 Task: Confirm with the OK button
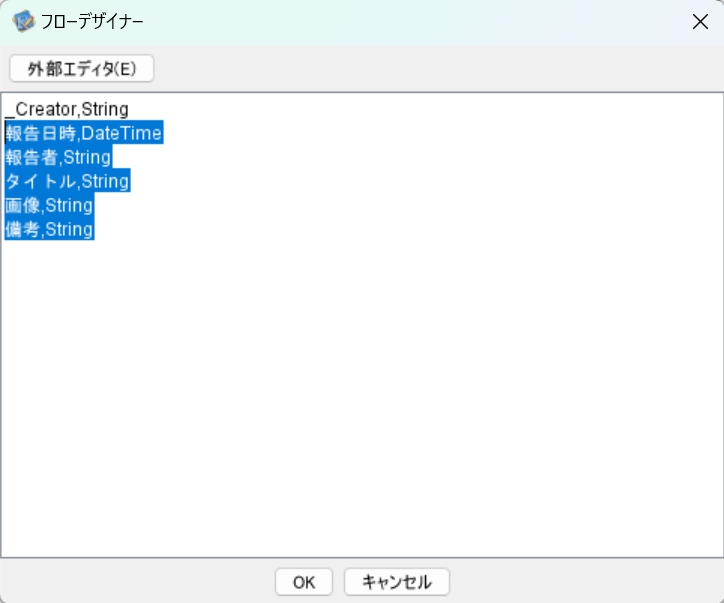(304, 582)
